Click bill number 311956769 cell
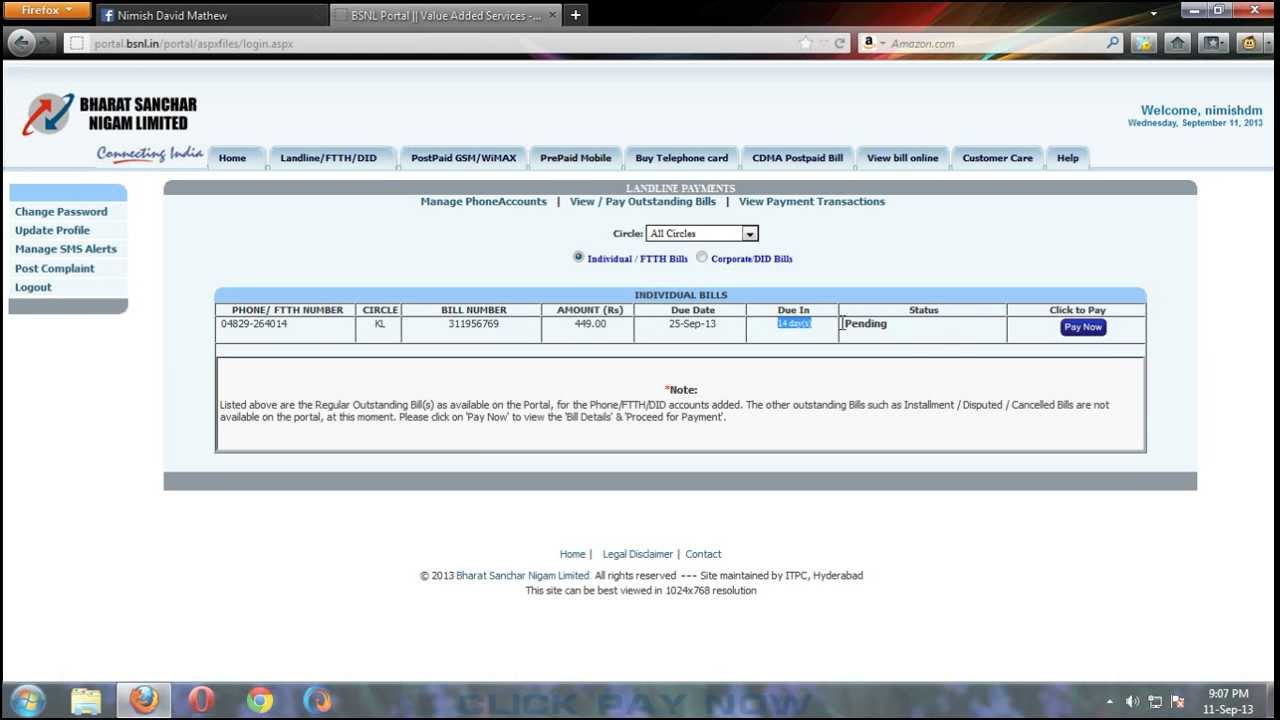This screenshot has height=720, width=1280. [472, 329]
